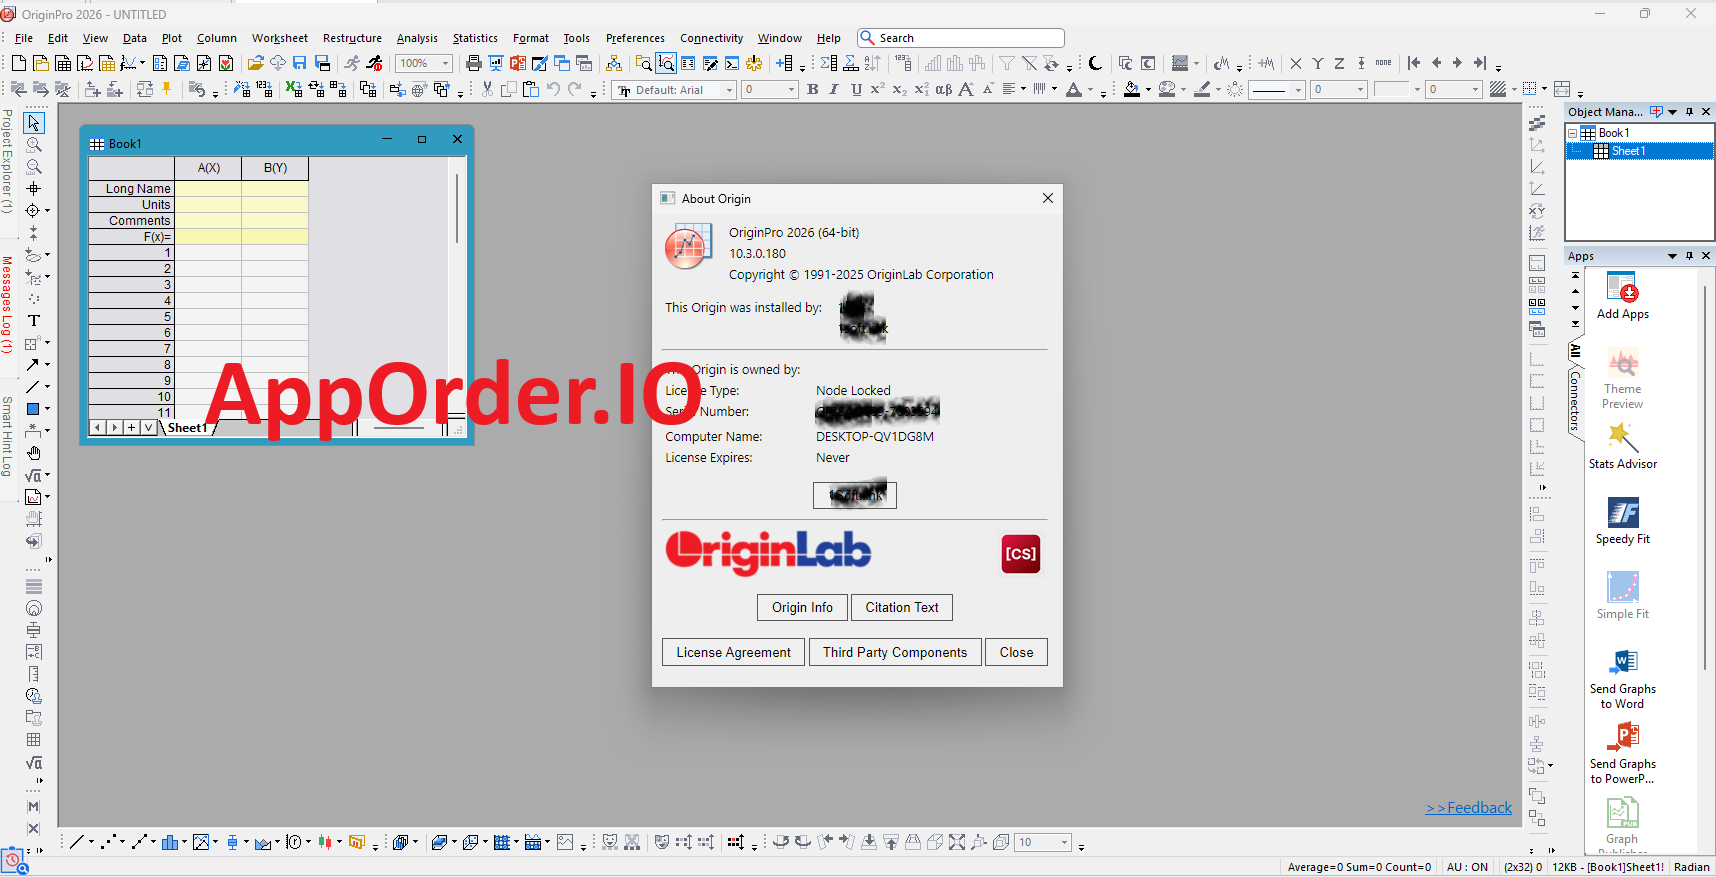This screenshot has width=1716, height=877.
Task: Click in the Search box
Action: (961, 38)
